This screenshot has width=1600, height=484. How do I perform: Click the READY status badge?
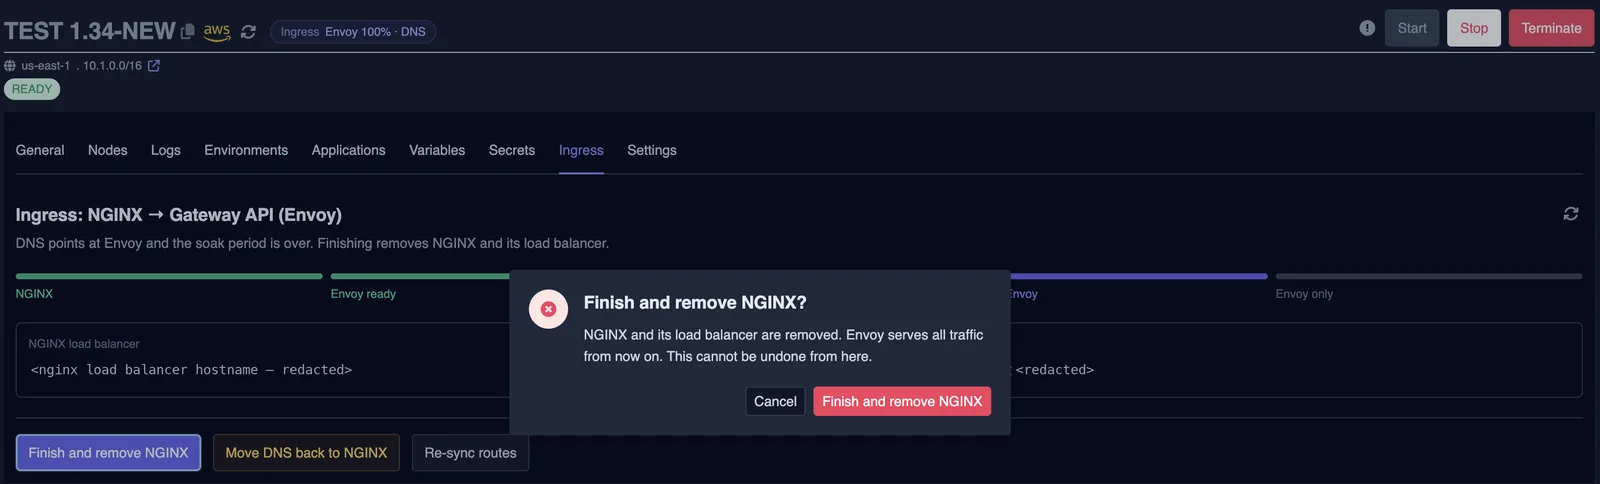tap(32, 89)
